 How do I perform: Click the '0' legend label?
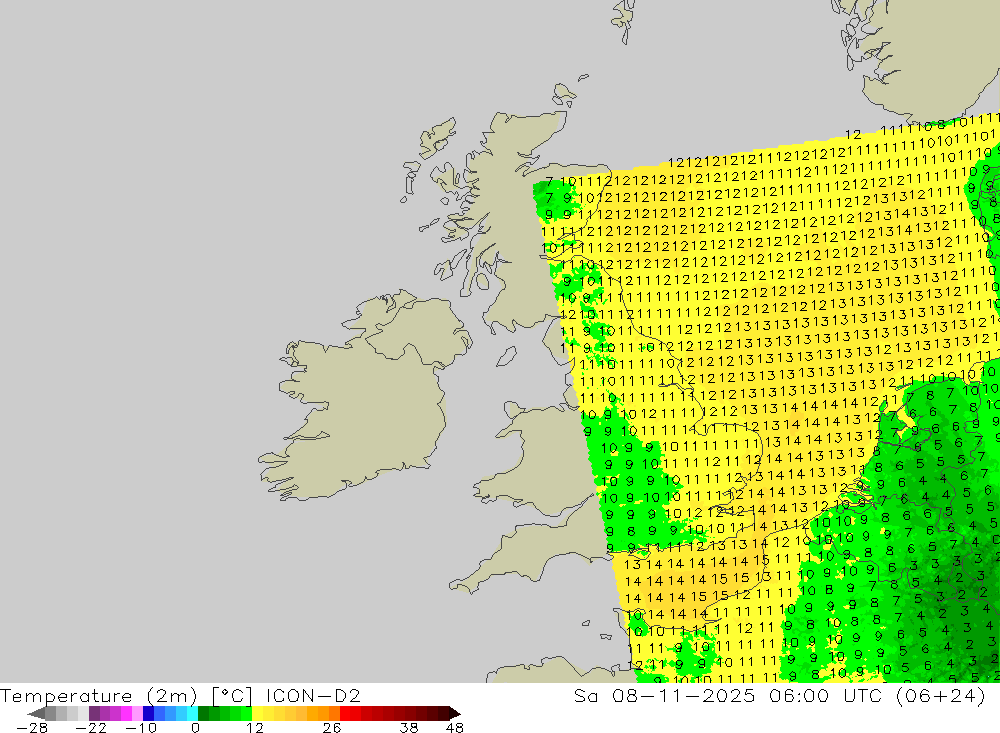195,728
